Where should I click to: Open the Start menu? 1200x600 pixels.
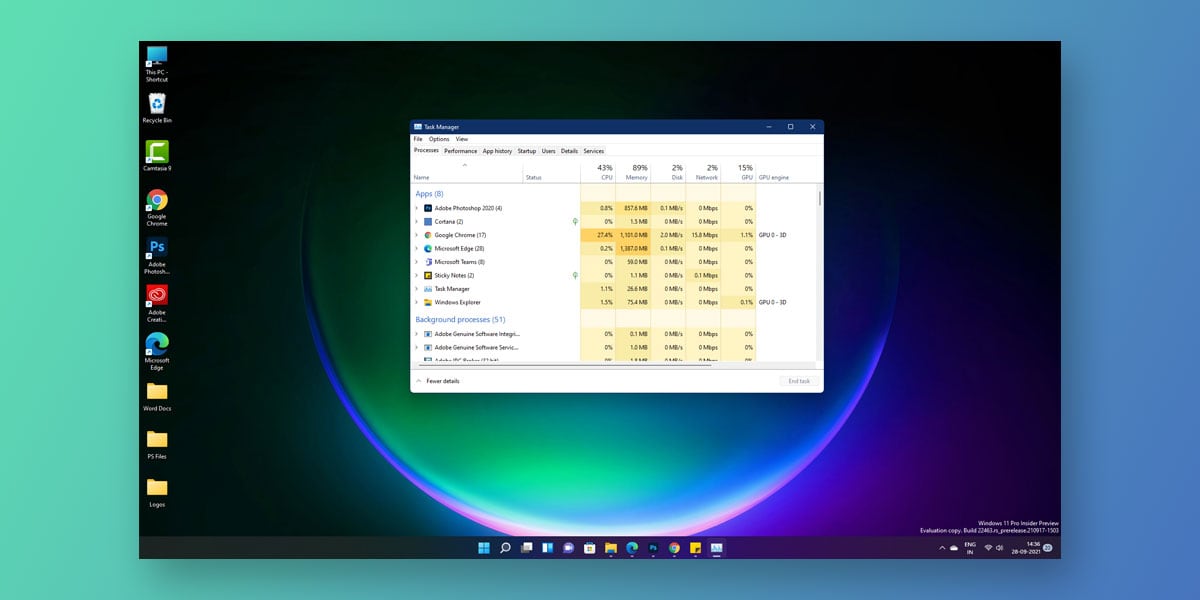click(483, 548)
